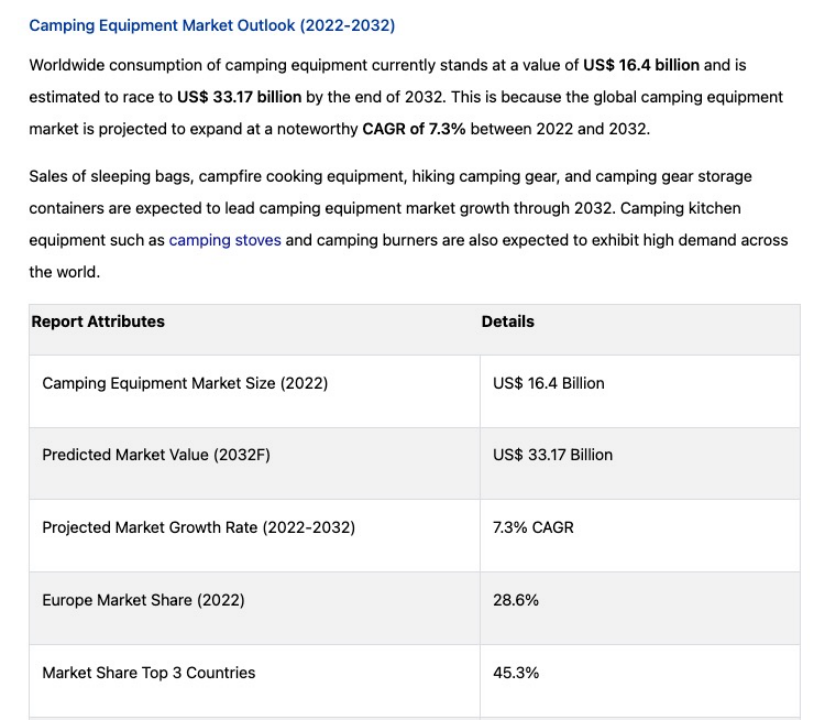Click bold US$ 33.17 billion in first paragraph
Screen dimensions: 814x720
pyautogui.click(x=239, y=98)
